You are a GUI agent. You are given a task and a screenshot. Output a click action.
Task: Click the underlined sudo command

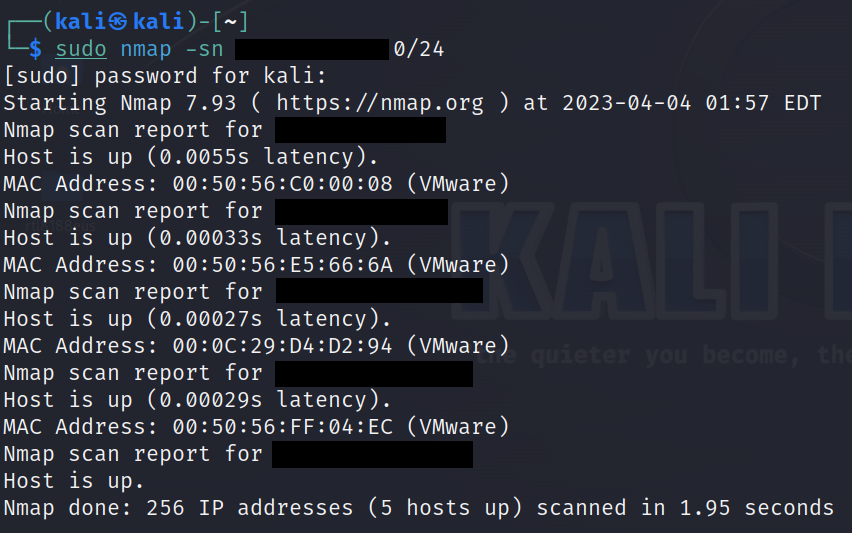(80, 49)
